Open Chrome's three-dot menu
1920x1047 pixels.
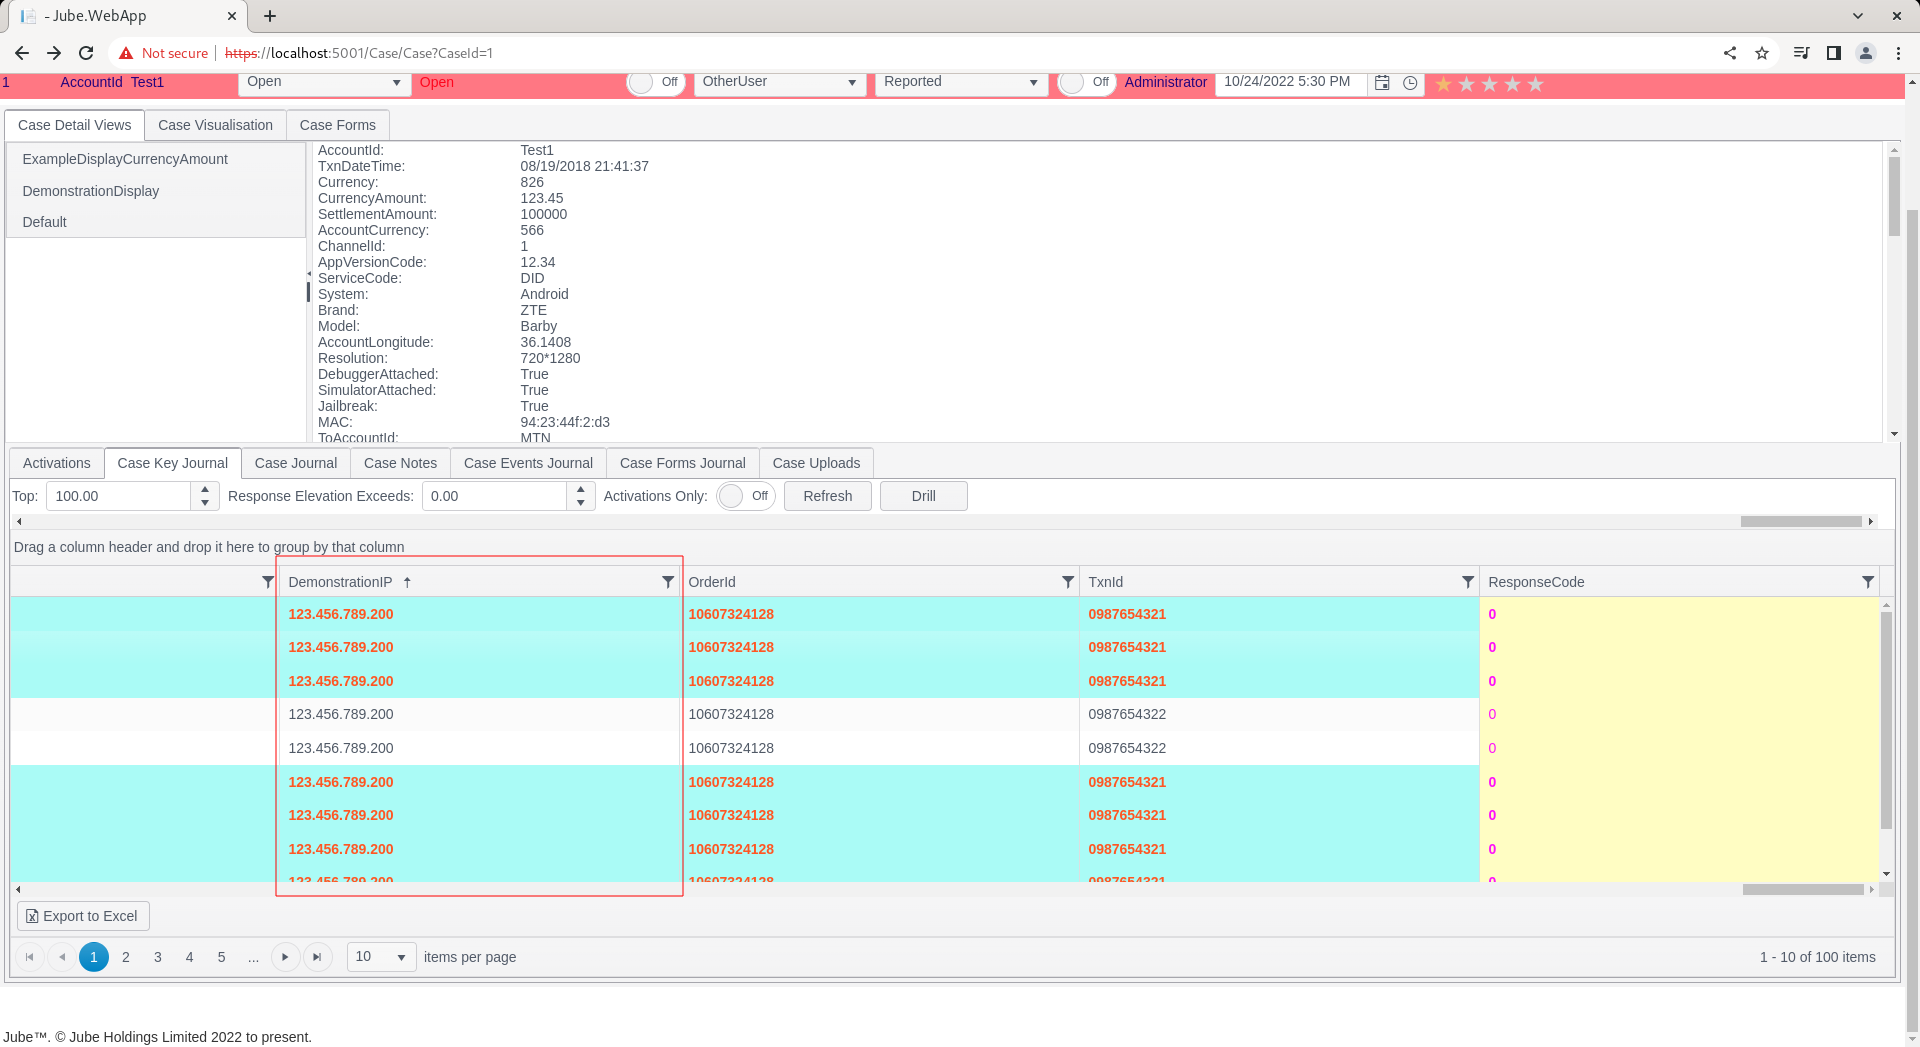[1898, 53]
